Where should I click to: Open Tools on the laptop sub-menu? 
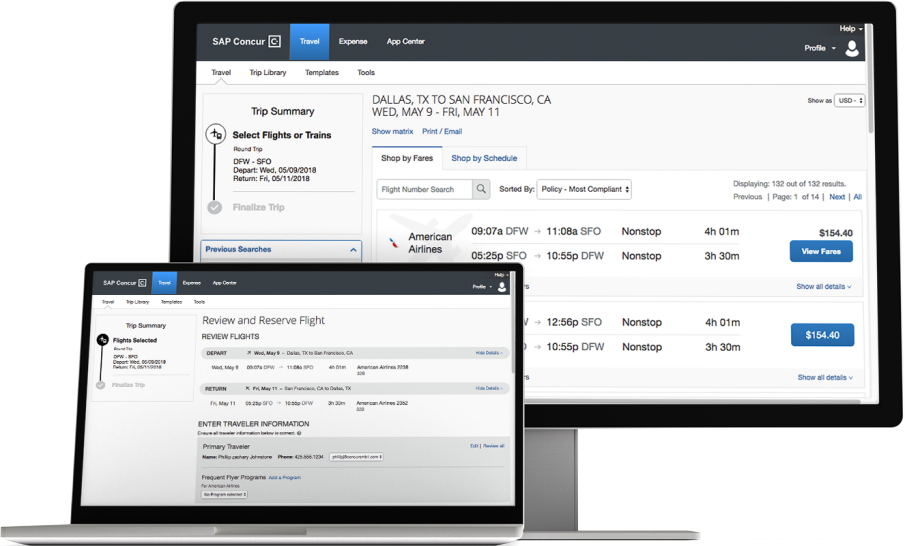(199, 302)
